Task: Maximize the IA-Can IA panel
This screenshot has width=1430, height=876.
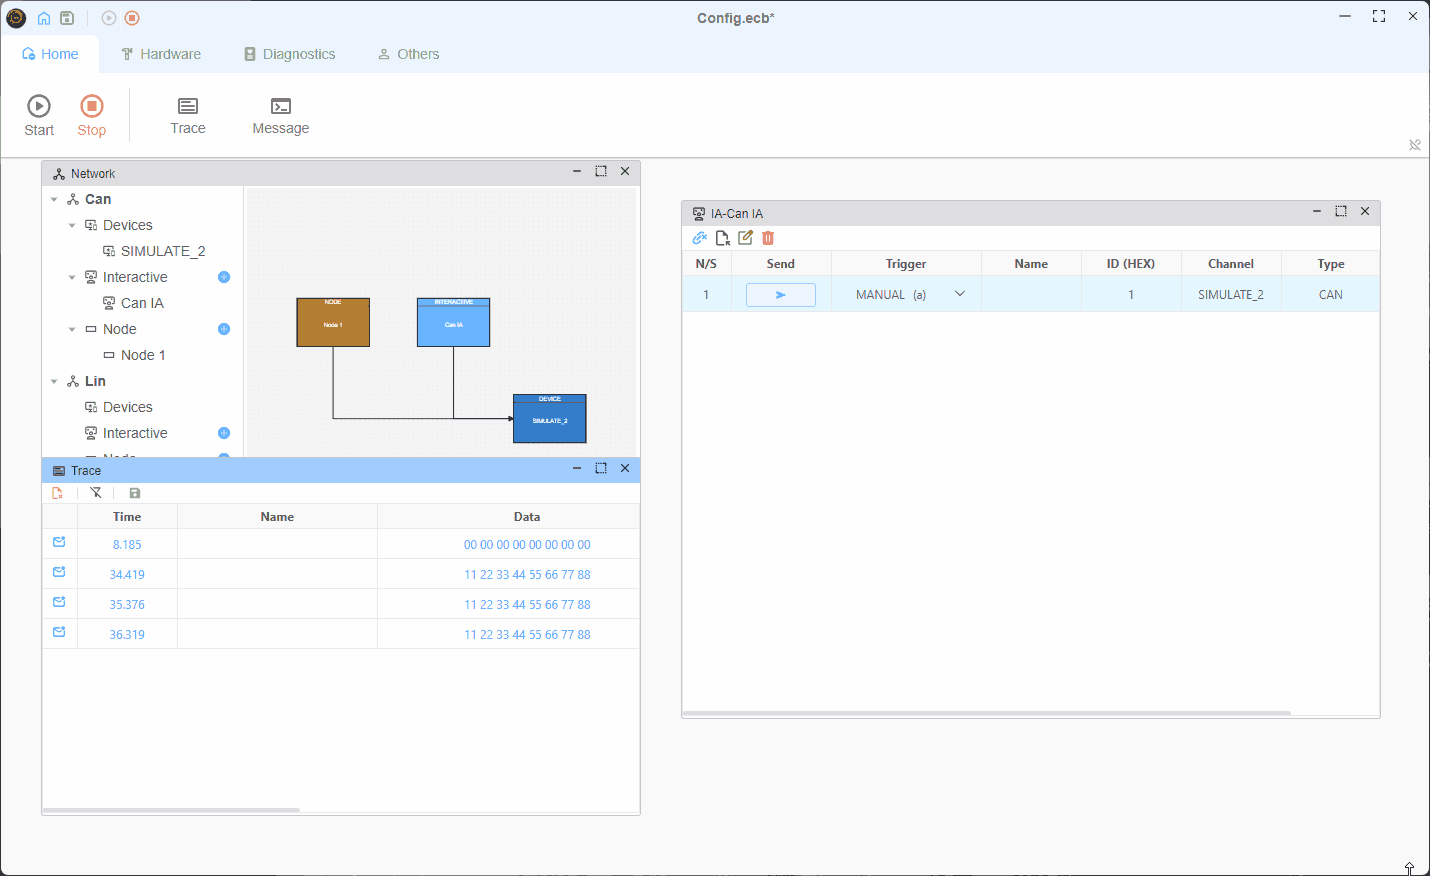Action: (x=1341, y=211)
